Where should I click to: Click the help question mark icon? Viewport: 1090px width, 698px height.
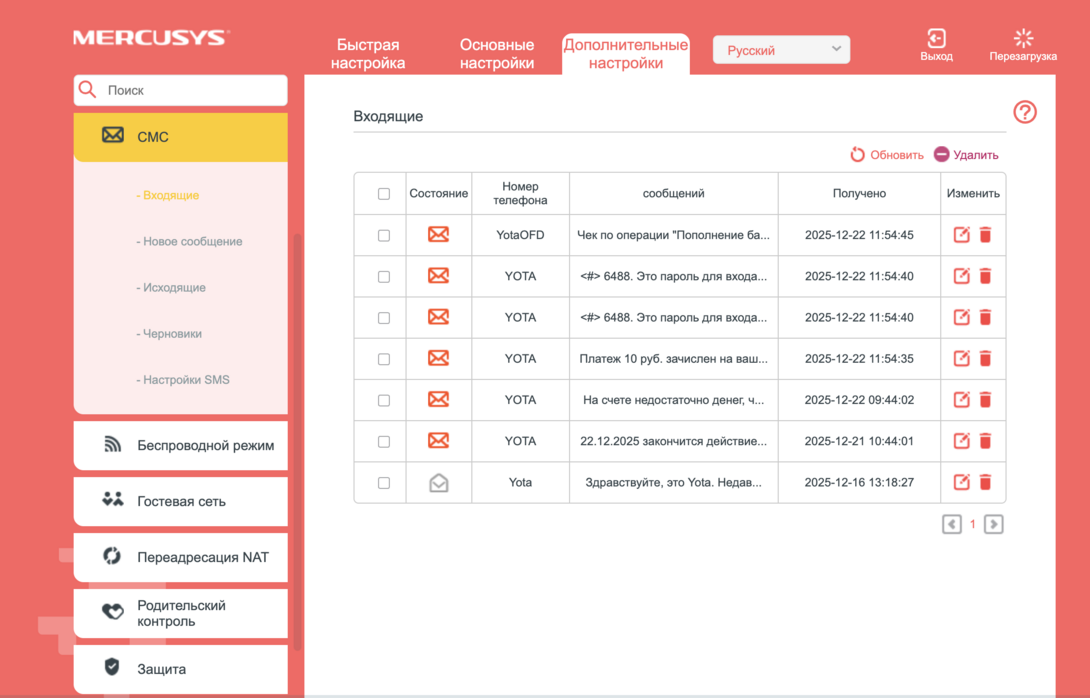1024,112
